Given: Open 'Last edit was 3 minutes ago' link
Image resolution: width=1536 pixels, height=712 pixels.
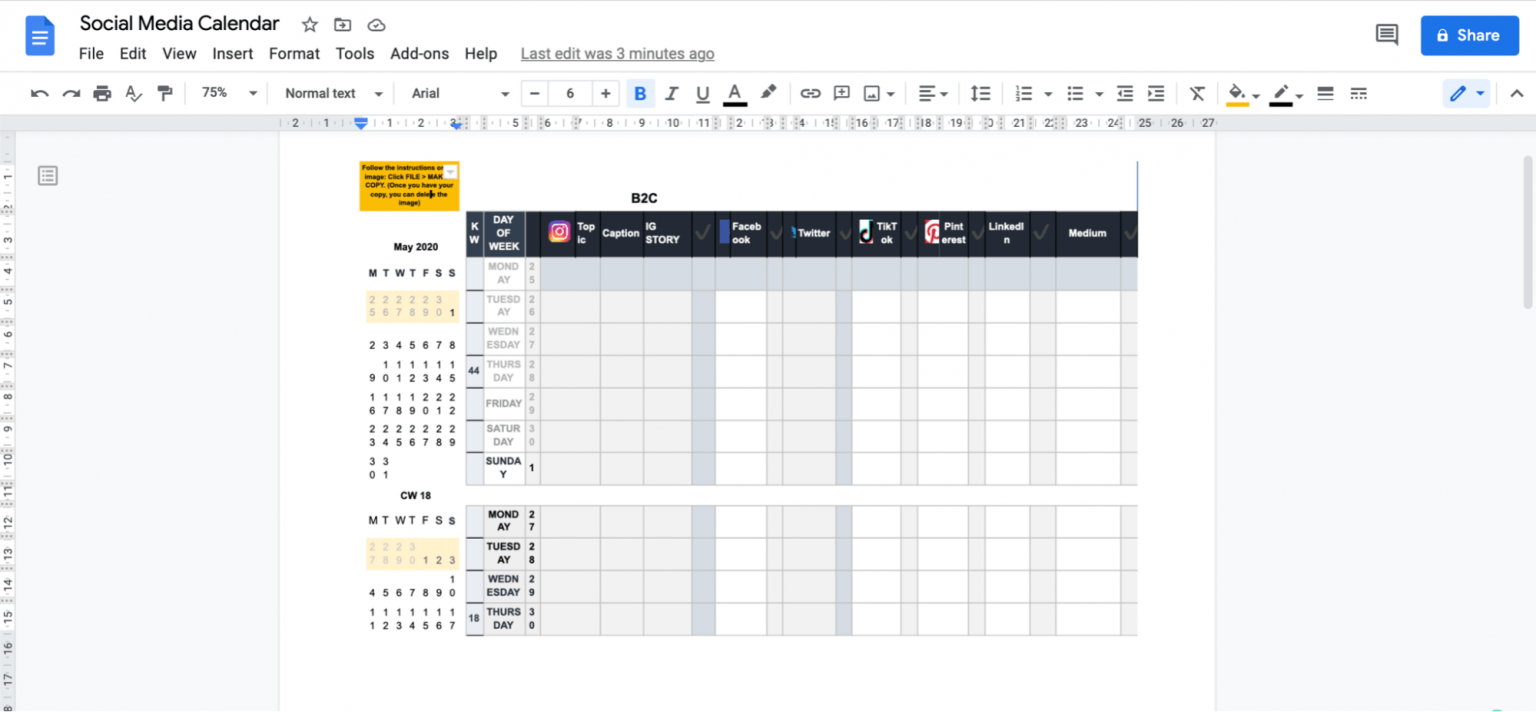Looking at the screenshot, I should (617, 54).
